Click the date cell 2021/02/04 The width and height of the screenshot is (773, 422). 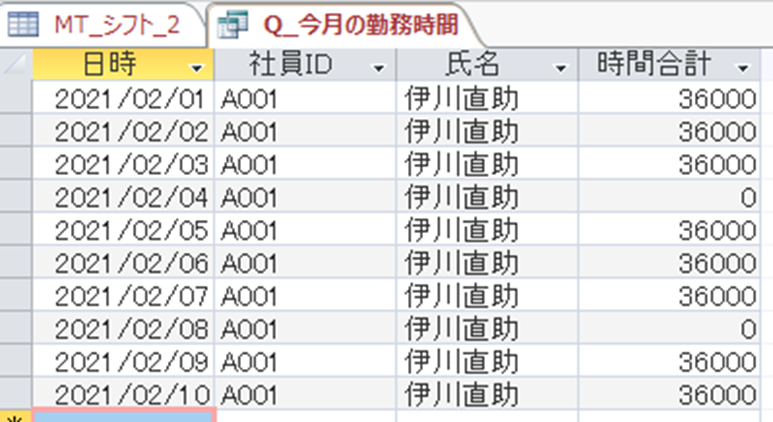click(x=129, y=197)
